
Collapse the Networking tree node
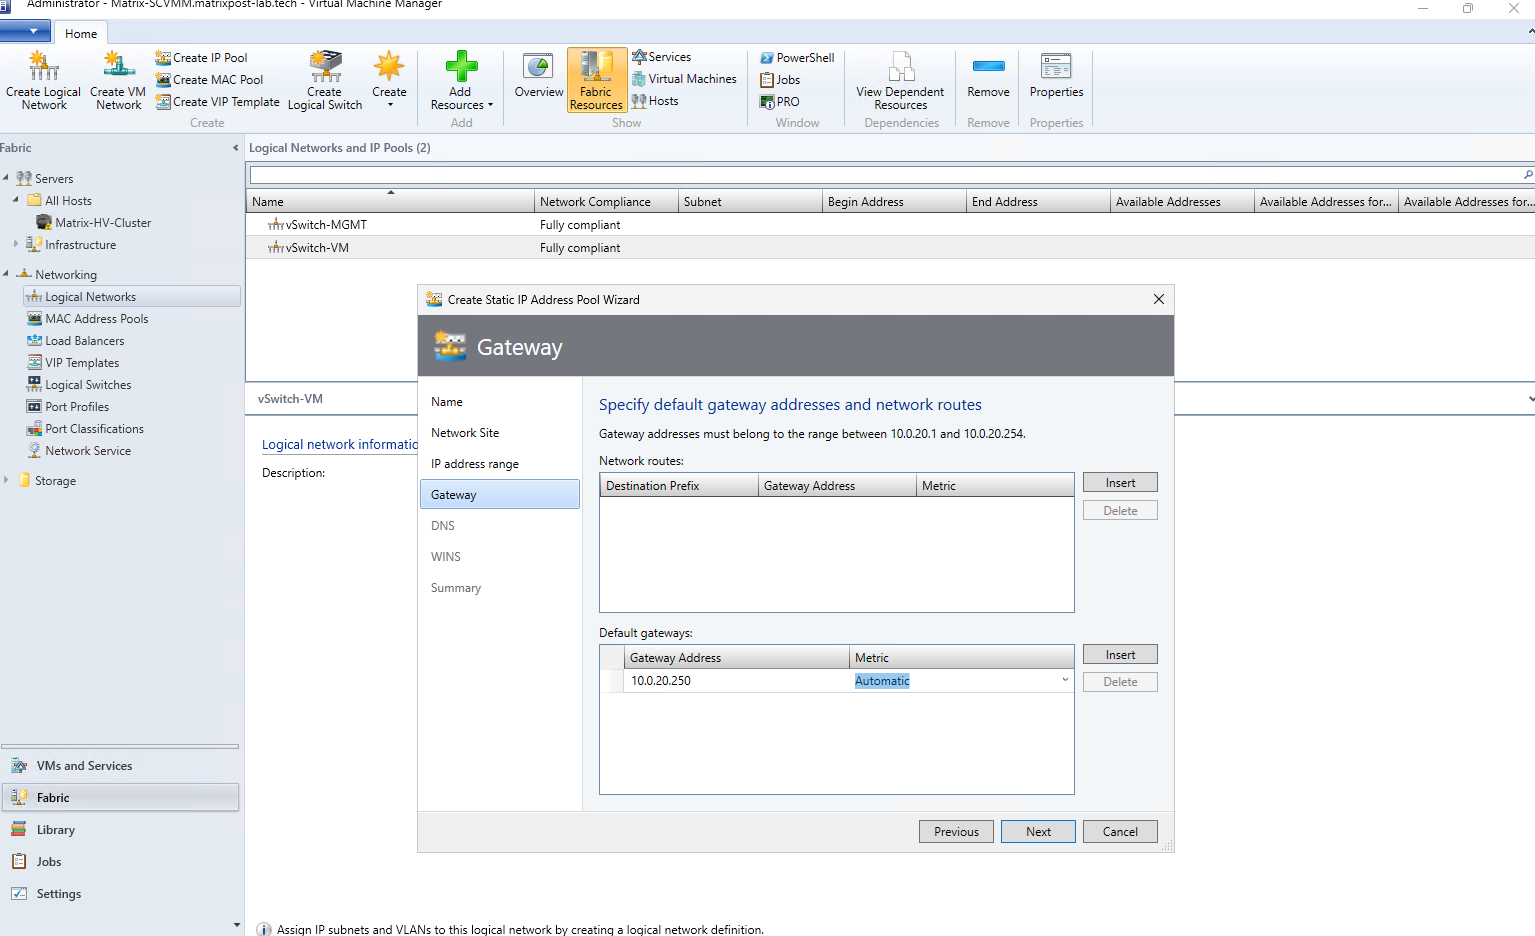pyautogui.click(x=6, y=274)
